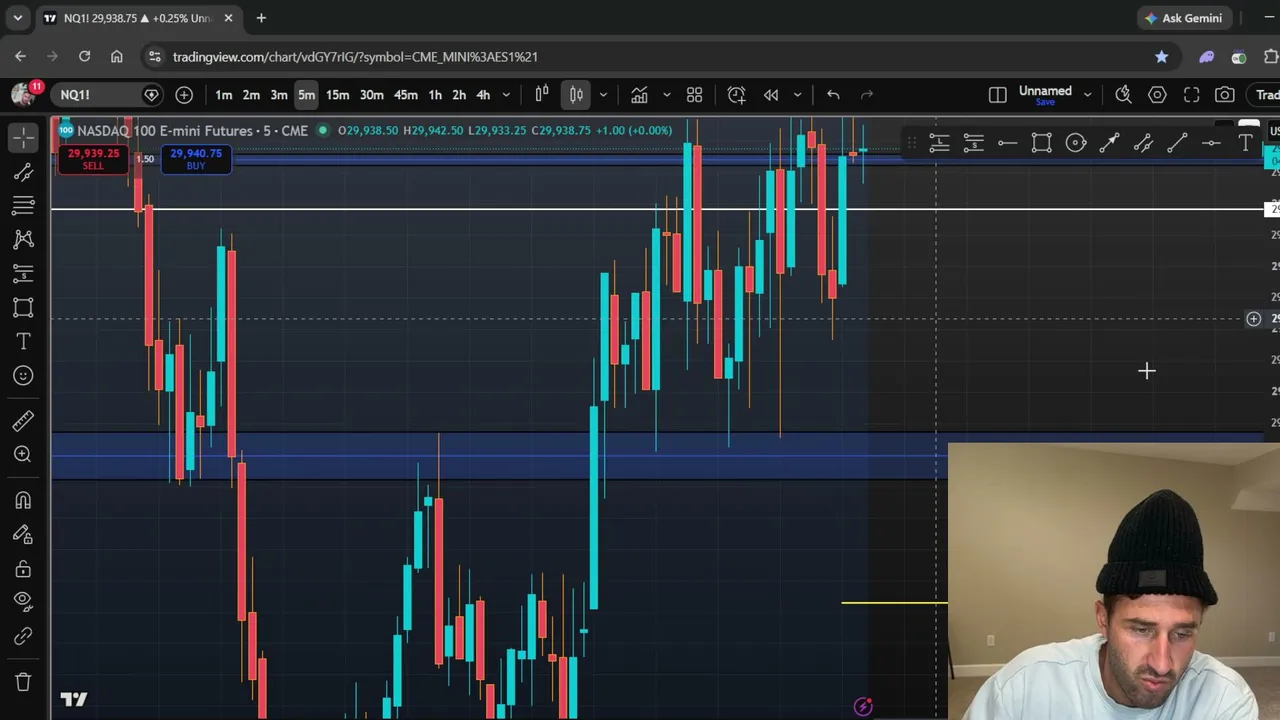
Task: Undo the last chart action
Action: pos(833,95)
